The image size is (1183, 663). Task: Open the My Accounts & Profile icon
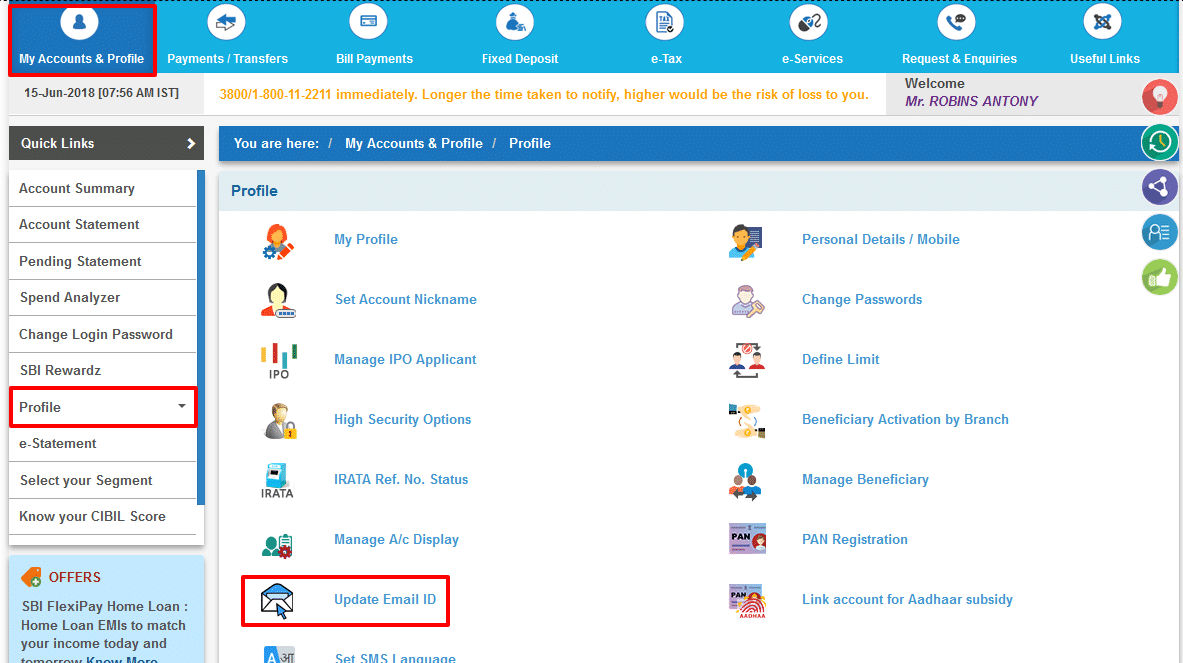click(79, 23)
